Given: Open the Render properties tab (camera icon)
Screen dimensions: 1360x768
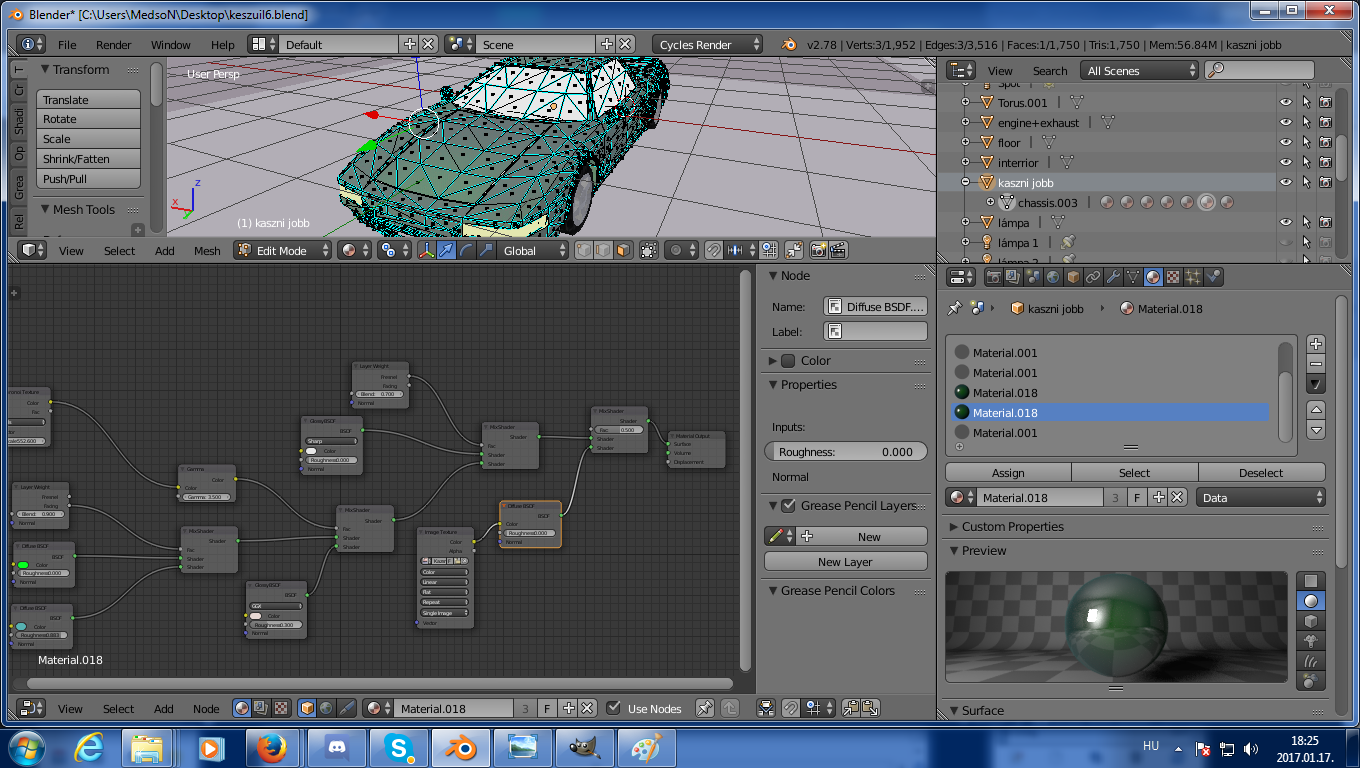Looking at the screenshot, I should [994, 277].
